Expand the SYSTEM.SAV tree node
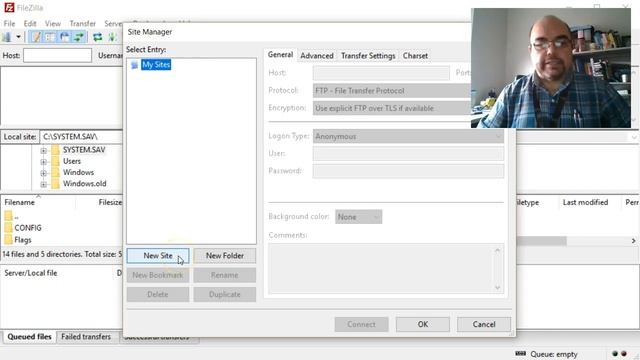The width and height of the screenshot is (640, 360). point(44,151)
